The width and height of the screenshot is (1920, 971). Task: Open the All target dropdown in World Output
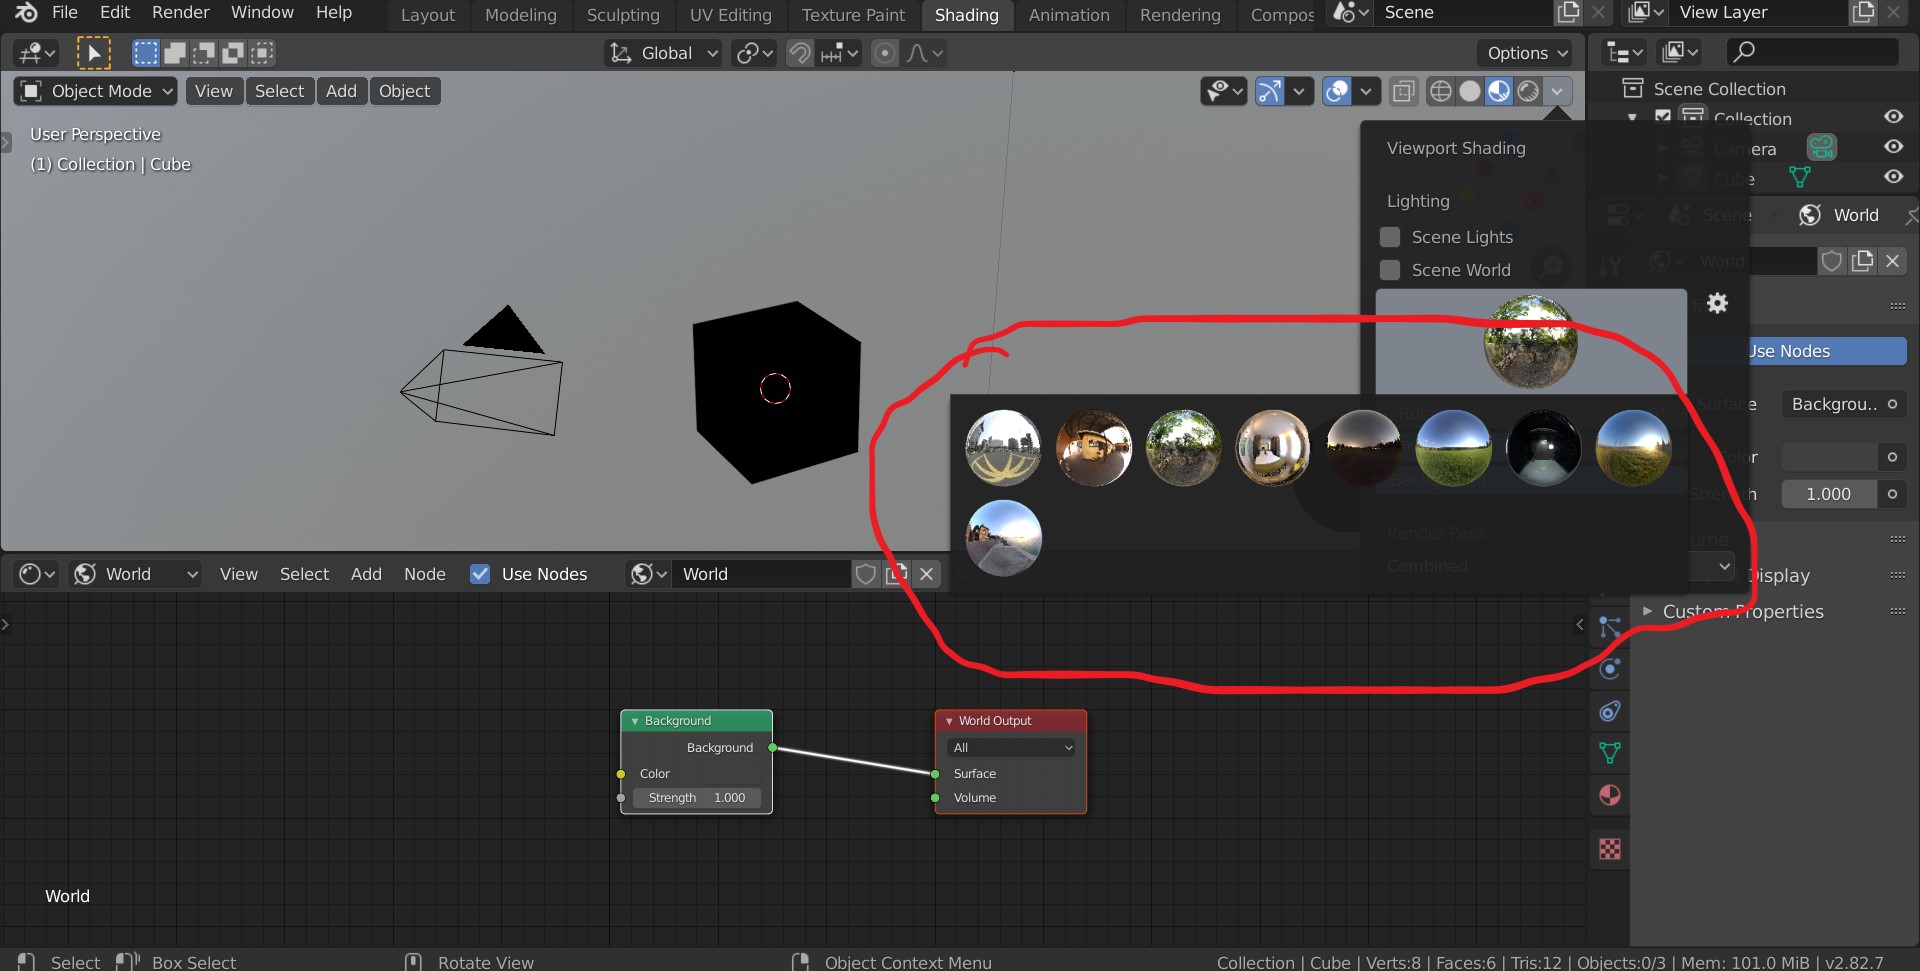tap(1013, 747)
